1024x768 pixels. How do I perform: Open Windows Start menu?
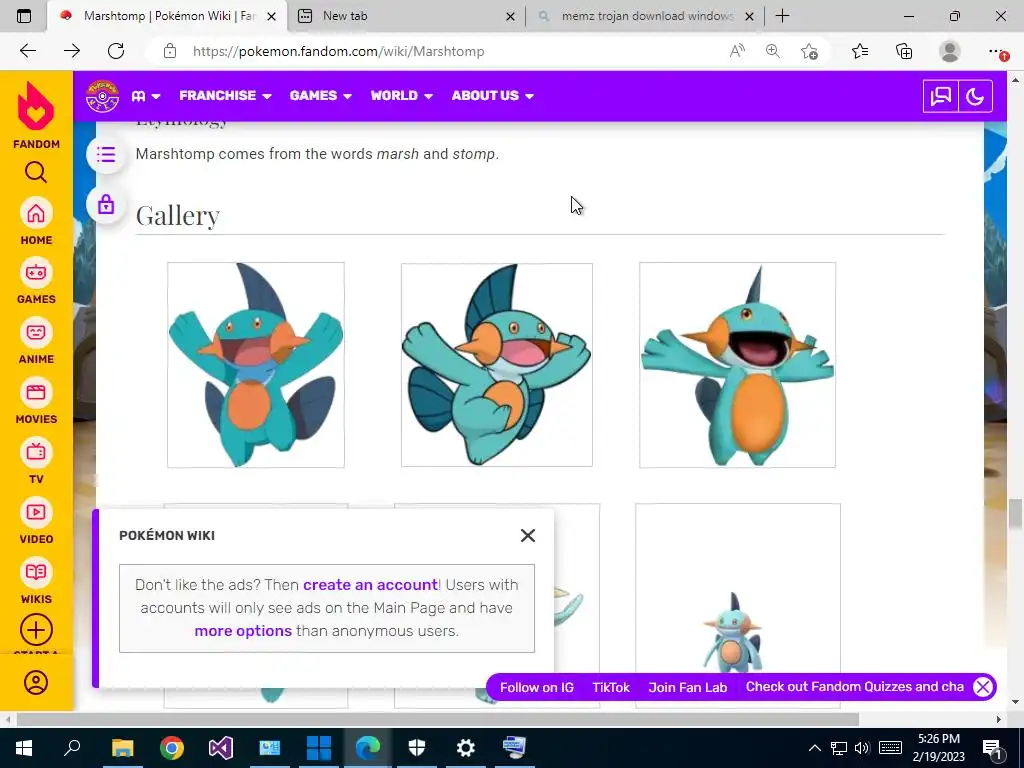click(x=24, y=748)
